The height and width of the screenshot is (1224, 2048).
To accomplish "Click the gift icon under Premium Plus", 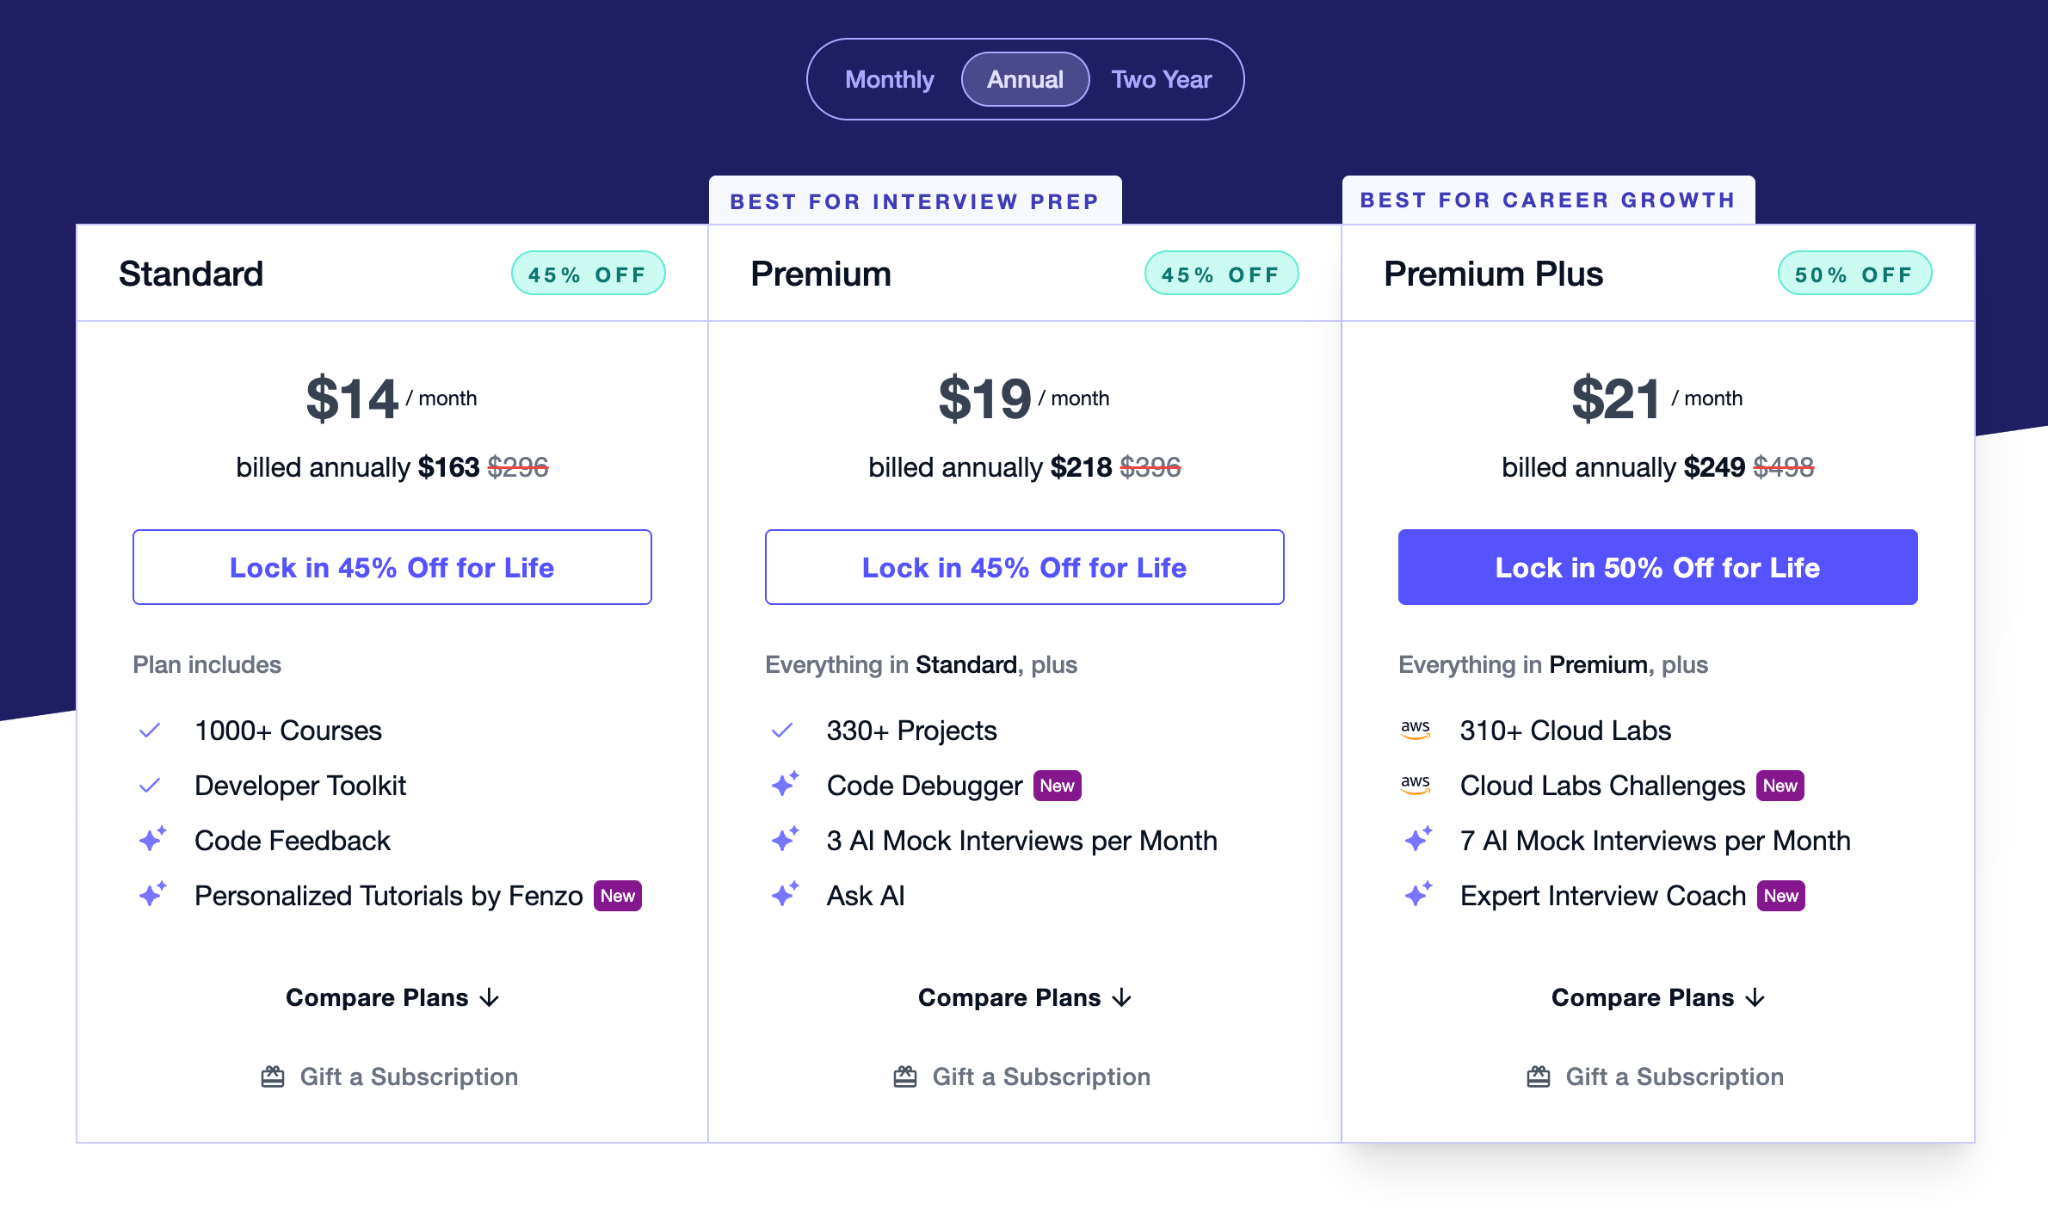I will 1537,1076.
